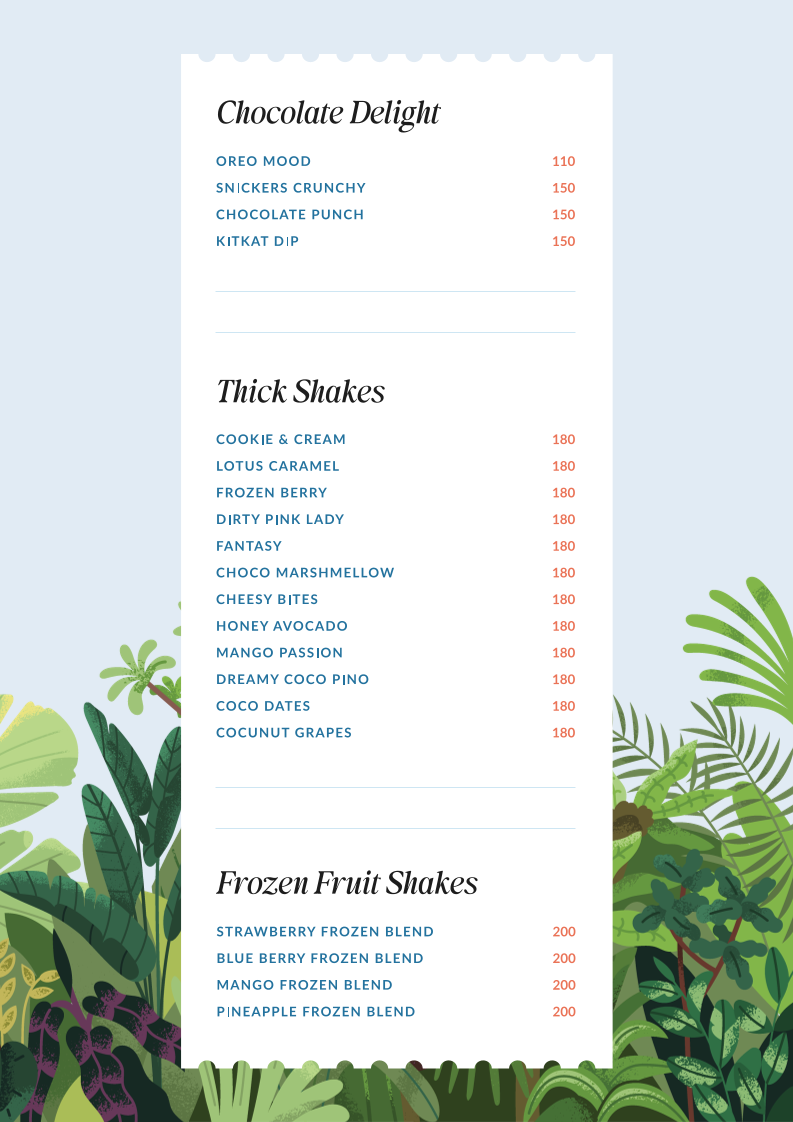Pick Dreamy Coco Pino from the list
This screenshot has height=1122, width=793.
tap(292, 679)
